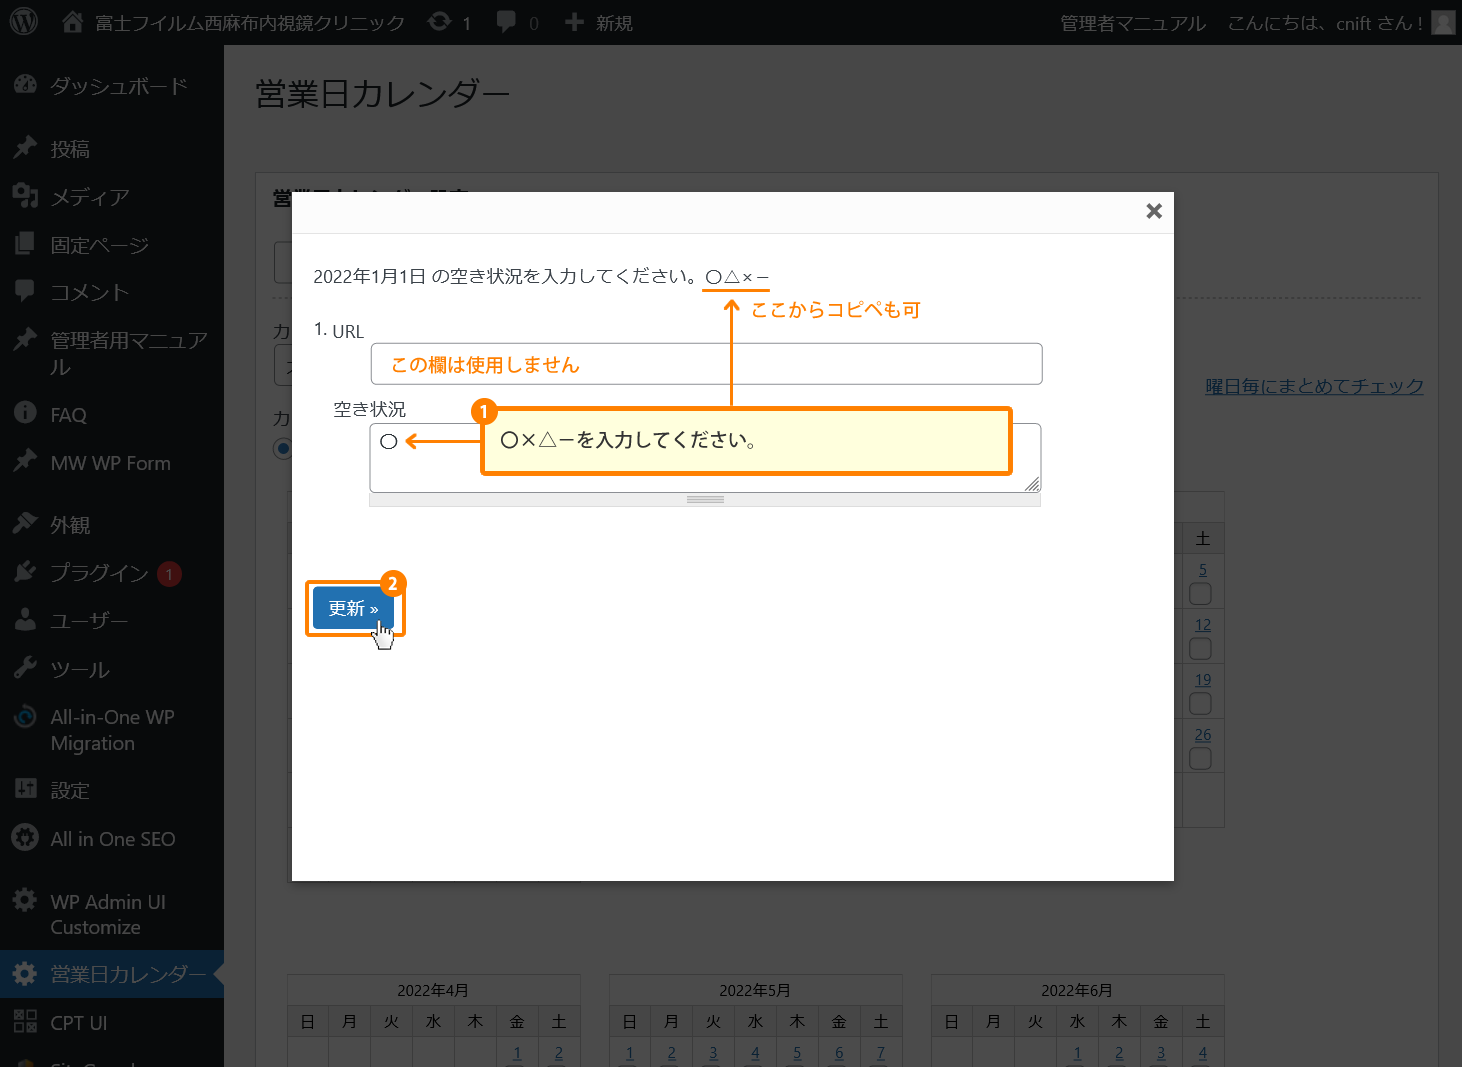Open 管理者マニュアル in admin bar
This screenshot has height=1067, width=1462.
1133,23
